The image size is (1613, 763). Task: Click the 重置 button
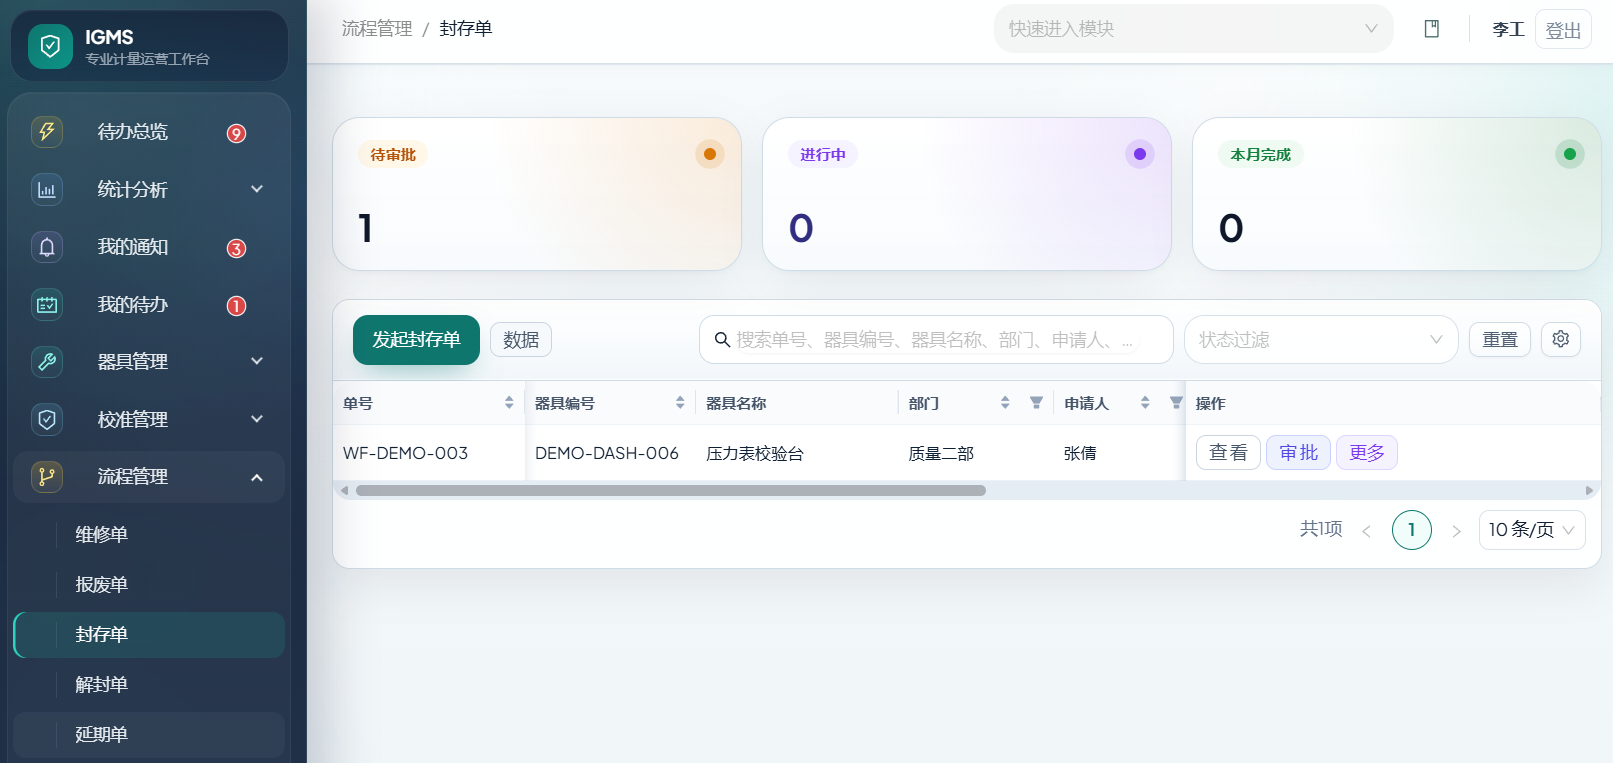click(1500, 340)
